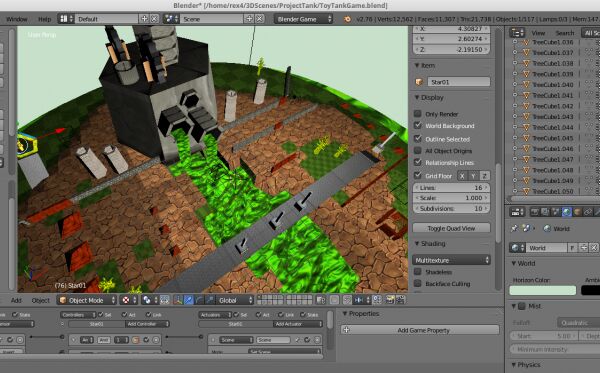Select the Blender Game engine dropdown
The image size is (600, 373).
(x=303, y=19)
